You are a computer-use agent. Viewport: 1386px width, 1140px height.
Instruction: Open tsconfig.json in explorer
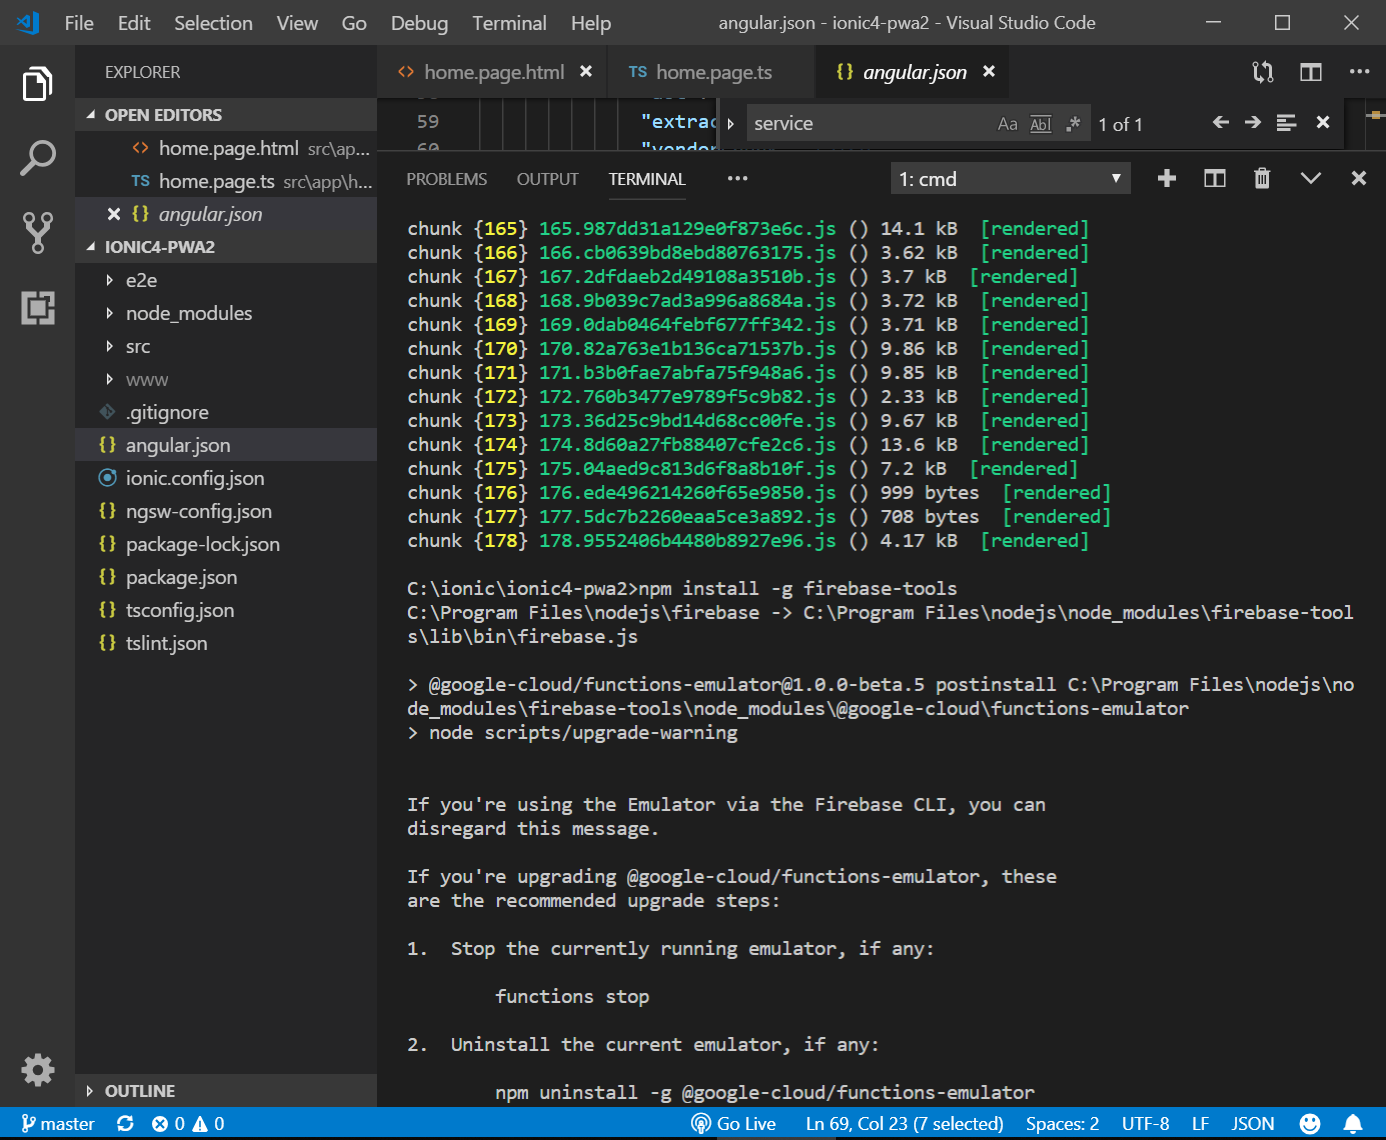[x=226, y=610]
